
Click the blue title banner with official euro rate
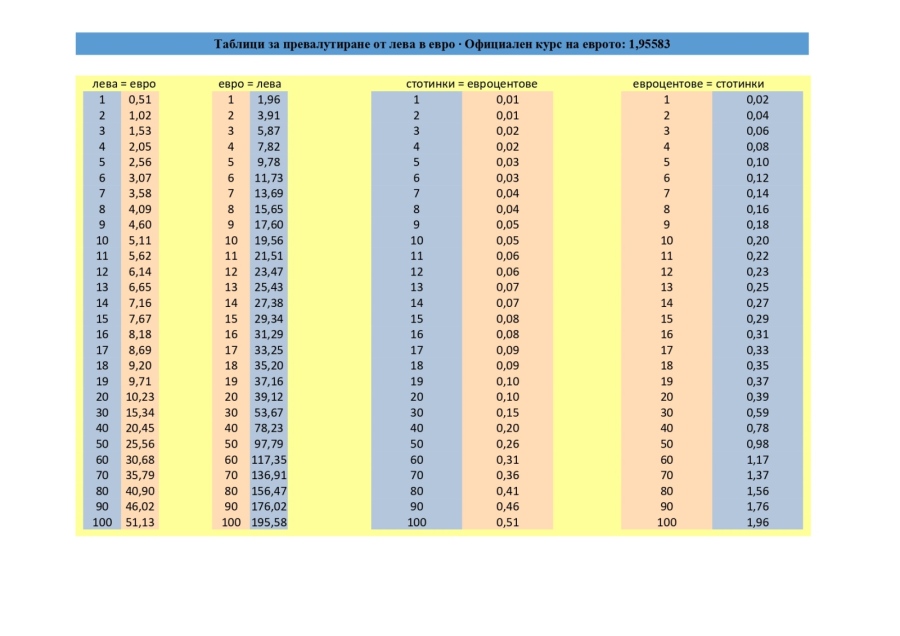(441, 44)
